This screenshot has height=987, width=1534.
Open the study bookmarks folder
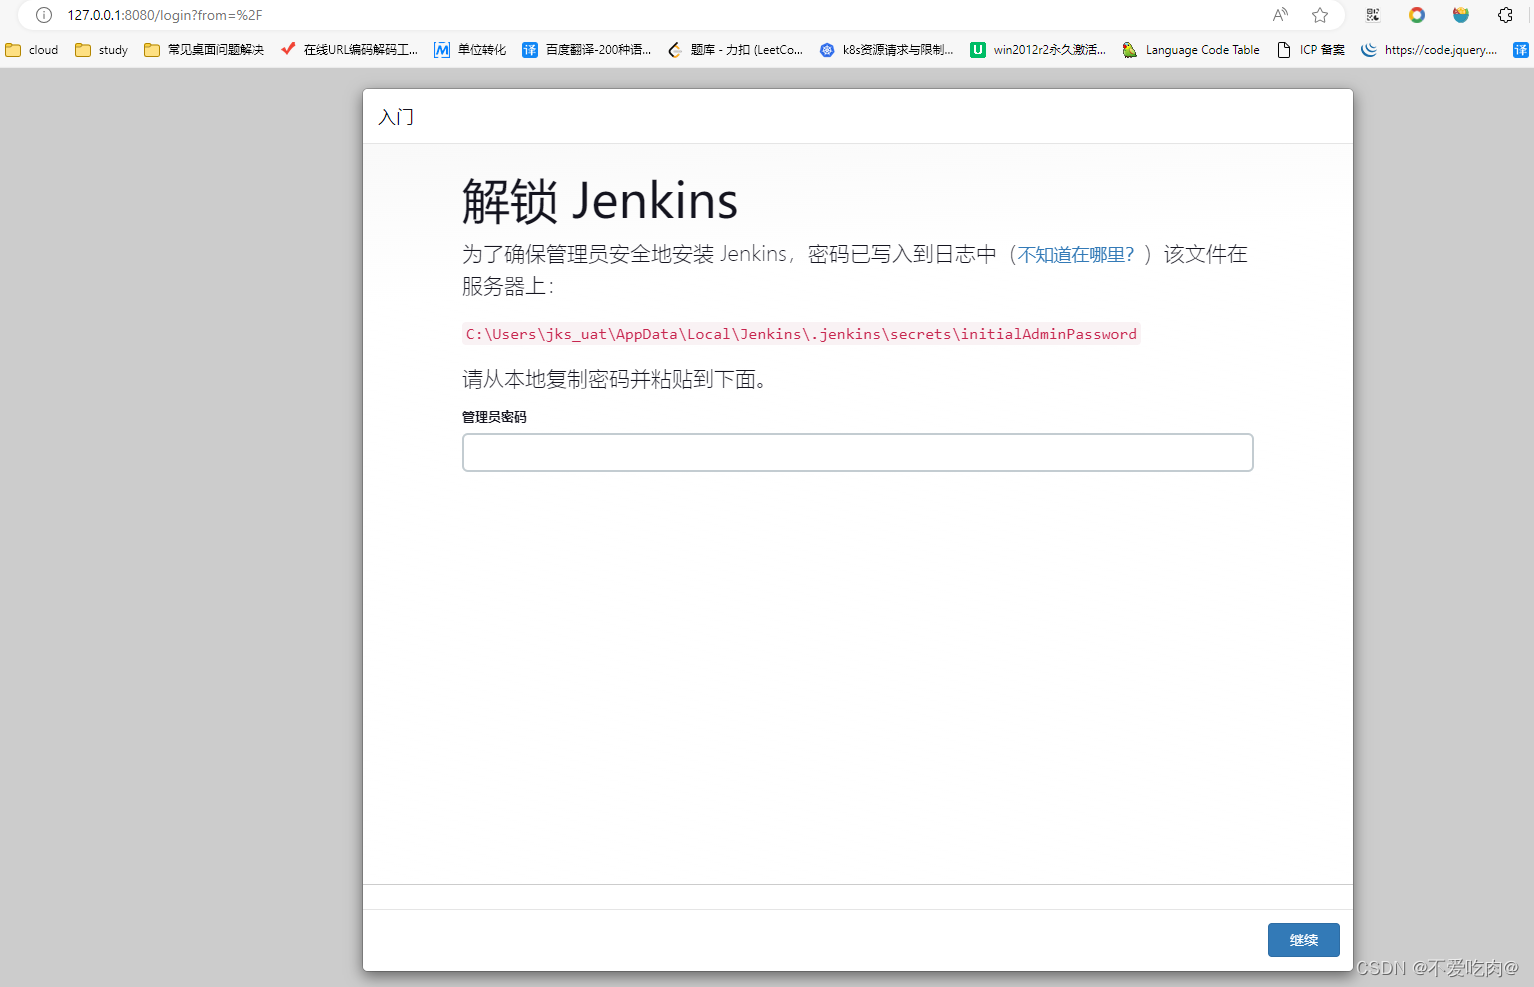coord(102,50)
